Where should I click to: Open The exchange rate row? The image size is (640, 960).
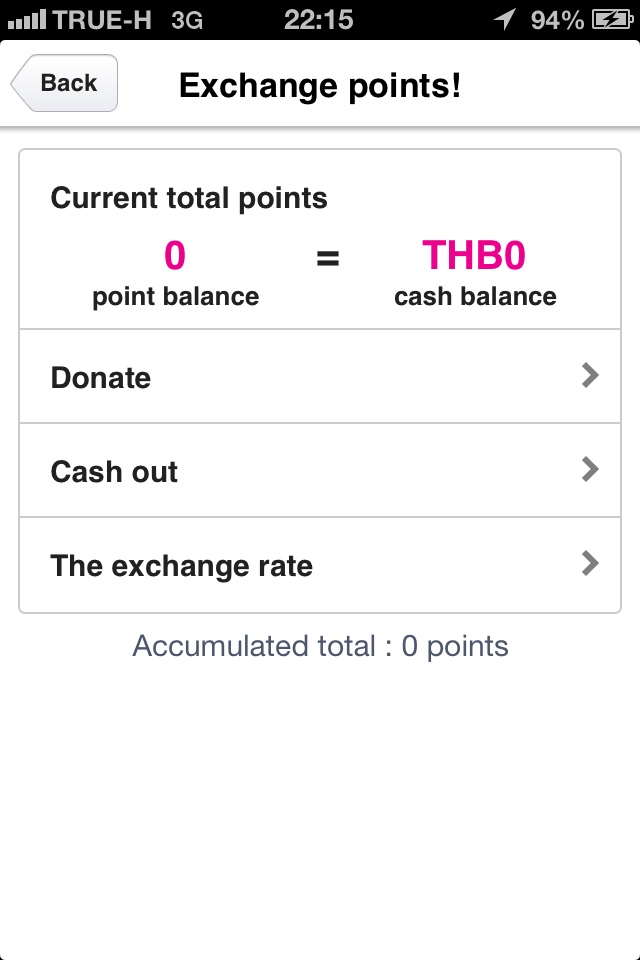click(x=320, y=564)
